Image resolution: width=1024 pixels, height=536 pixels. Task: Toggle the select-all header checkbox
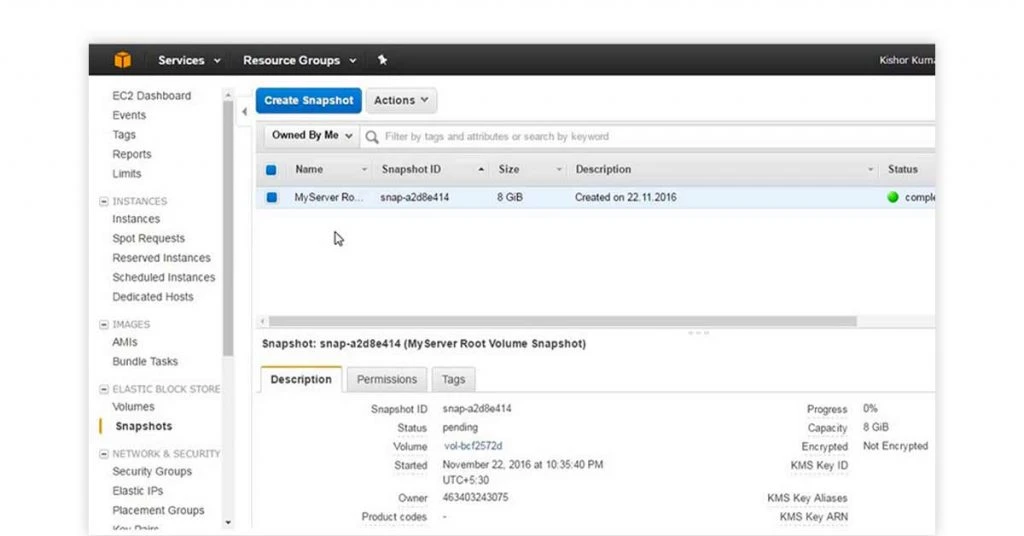point(271,170)
